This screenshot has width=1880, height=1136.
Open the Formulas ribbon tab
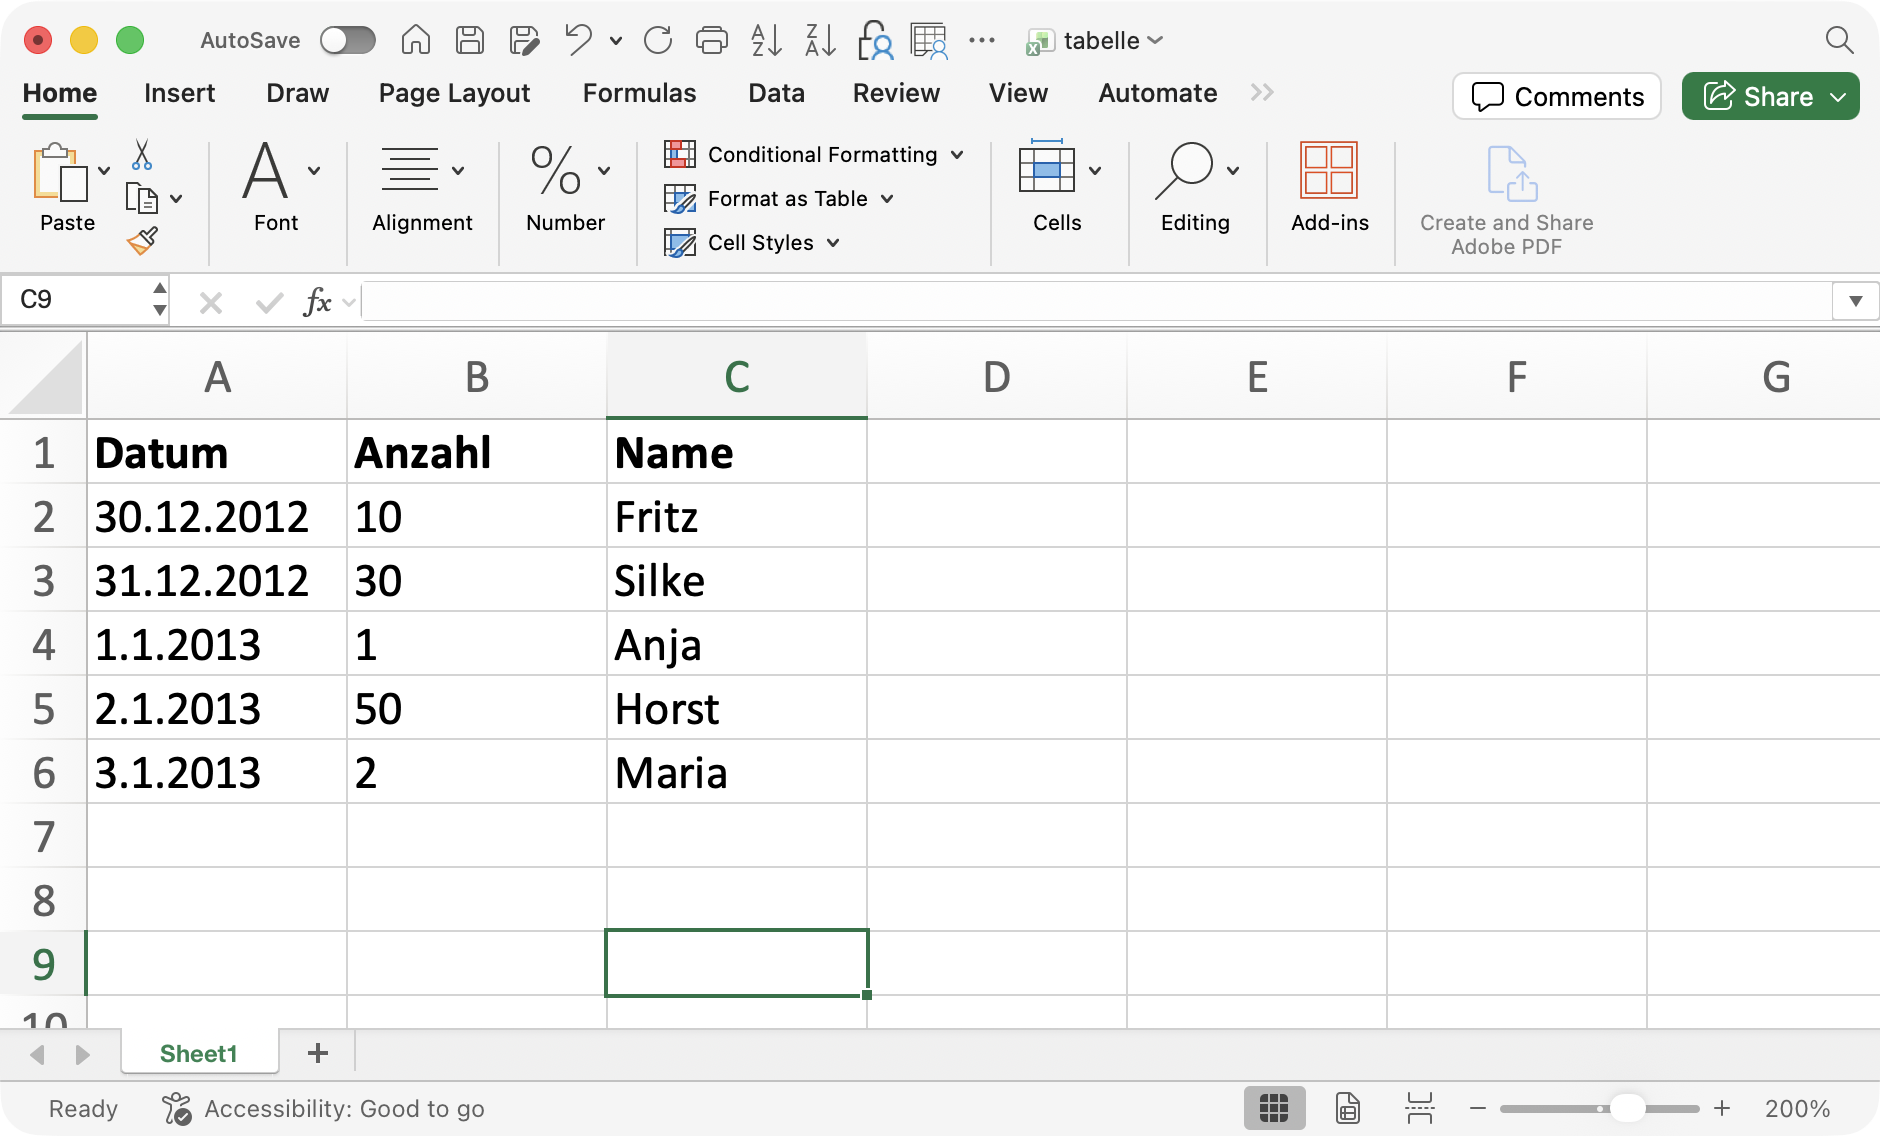tap(639, 93)
